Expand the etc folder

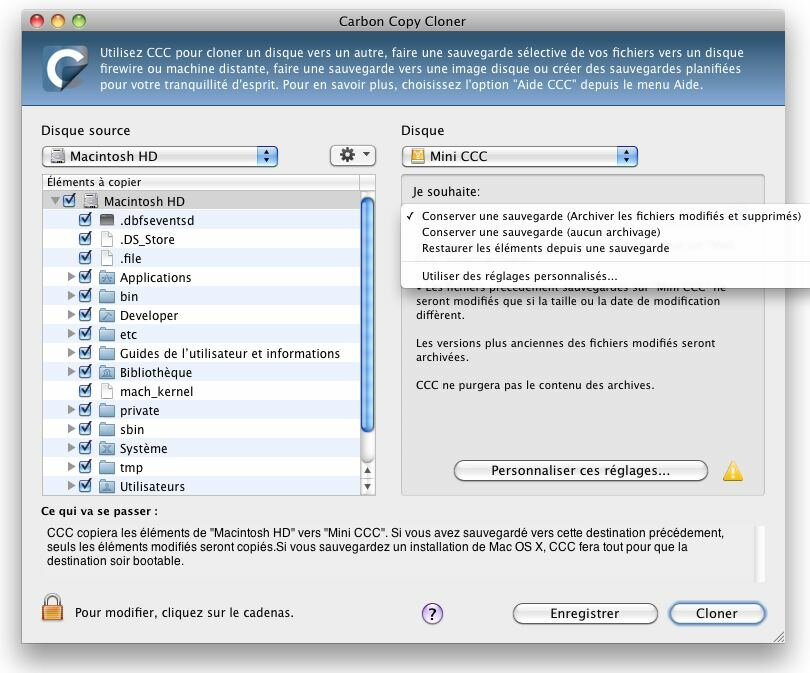coord(71,334)
